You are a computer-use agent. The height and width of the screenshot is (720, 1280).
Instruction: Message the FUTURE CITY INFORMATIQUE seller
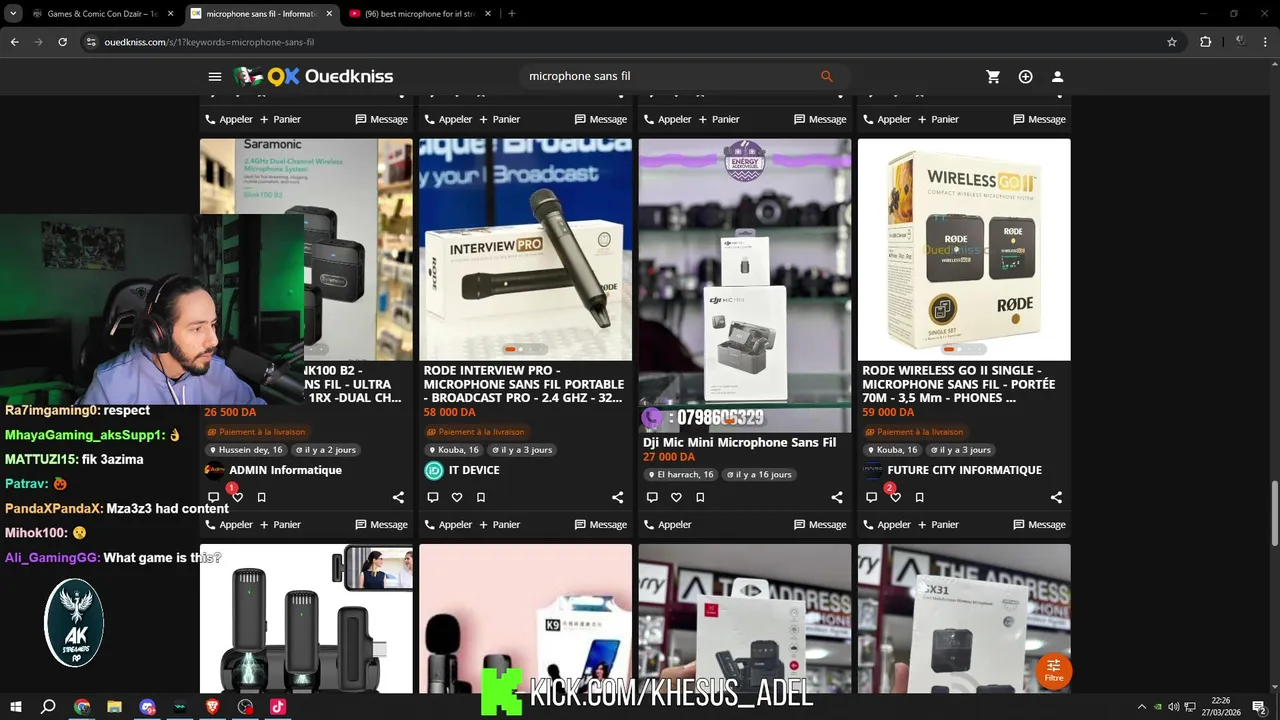point(1040,524)
